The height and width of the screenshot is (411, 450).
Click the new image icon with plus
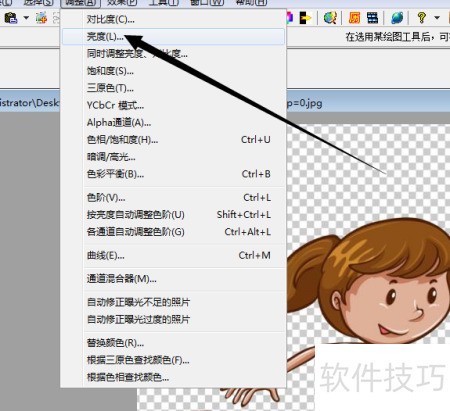41,18
